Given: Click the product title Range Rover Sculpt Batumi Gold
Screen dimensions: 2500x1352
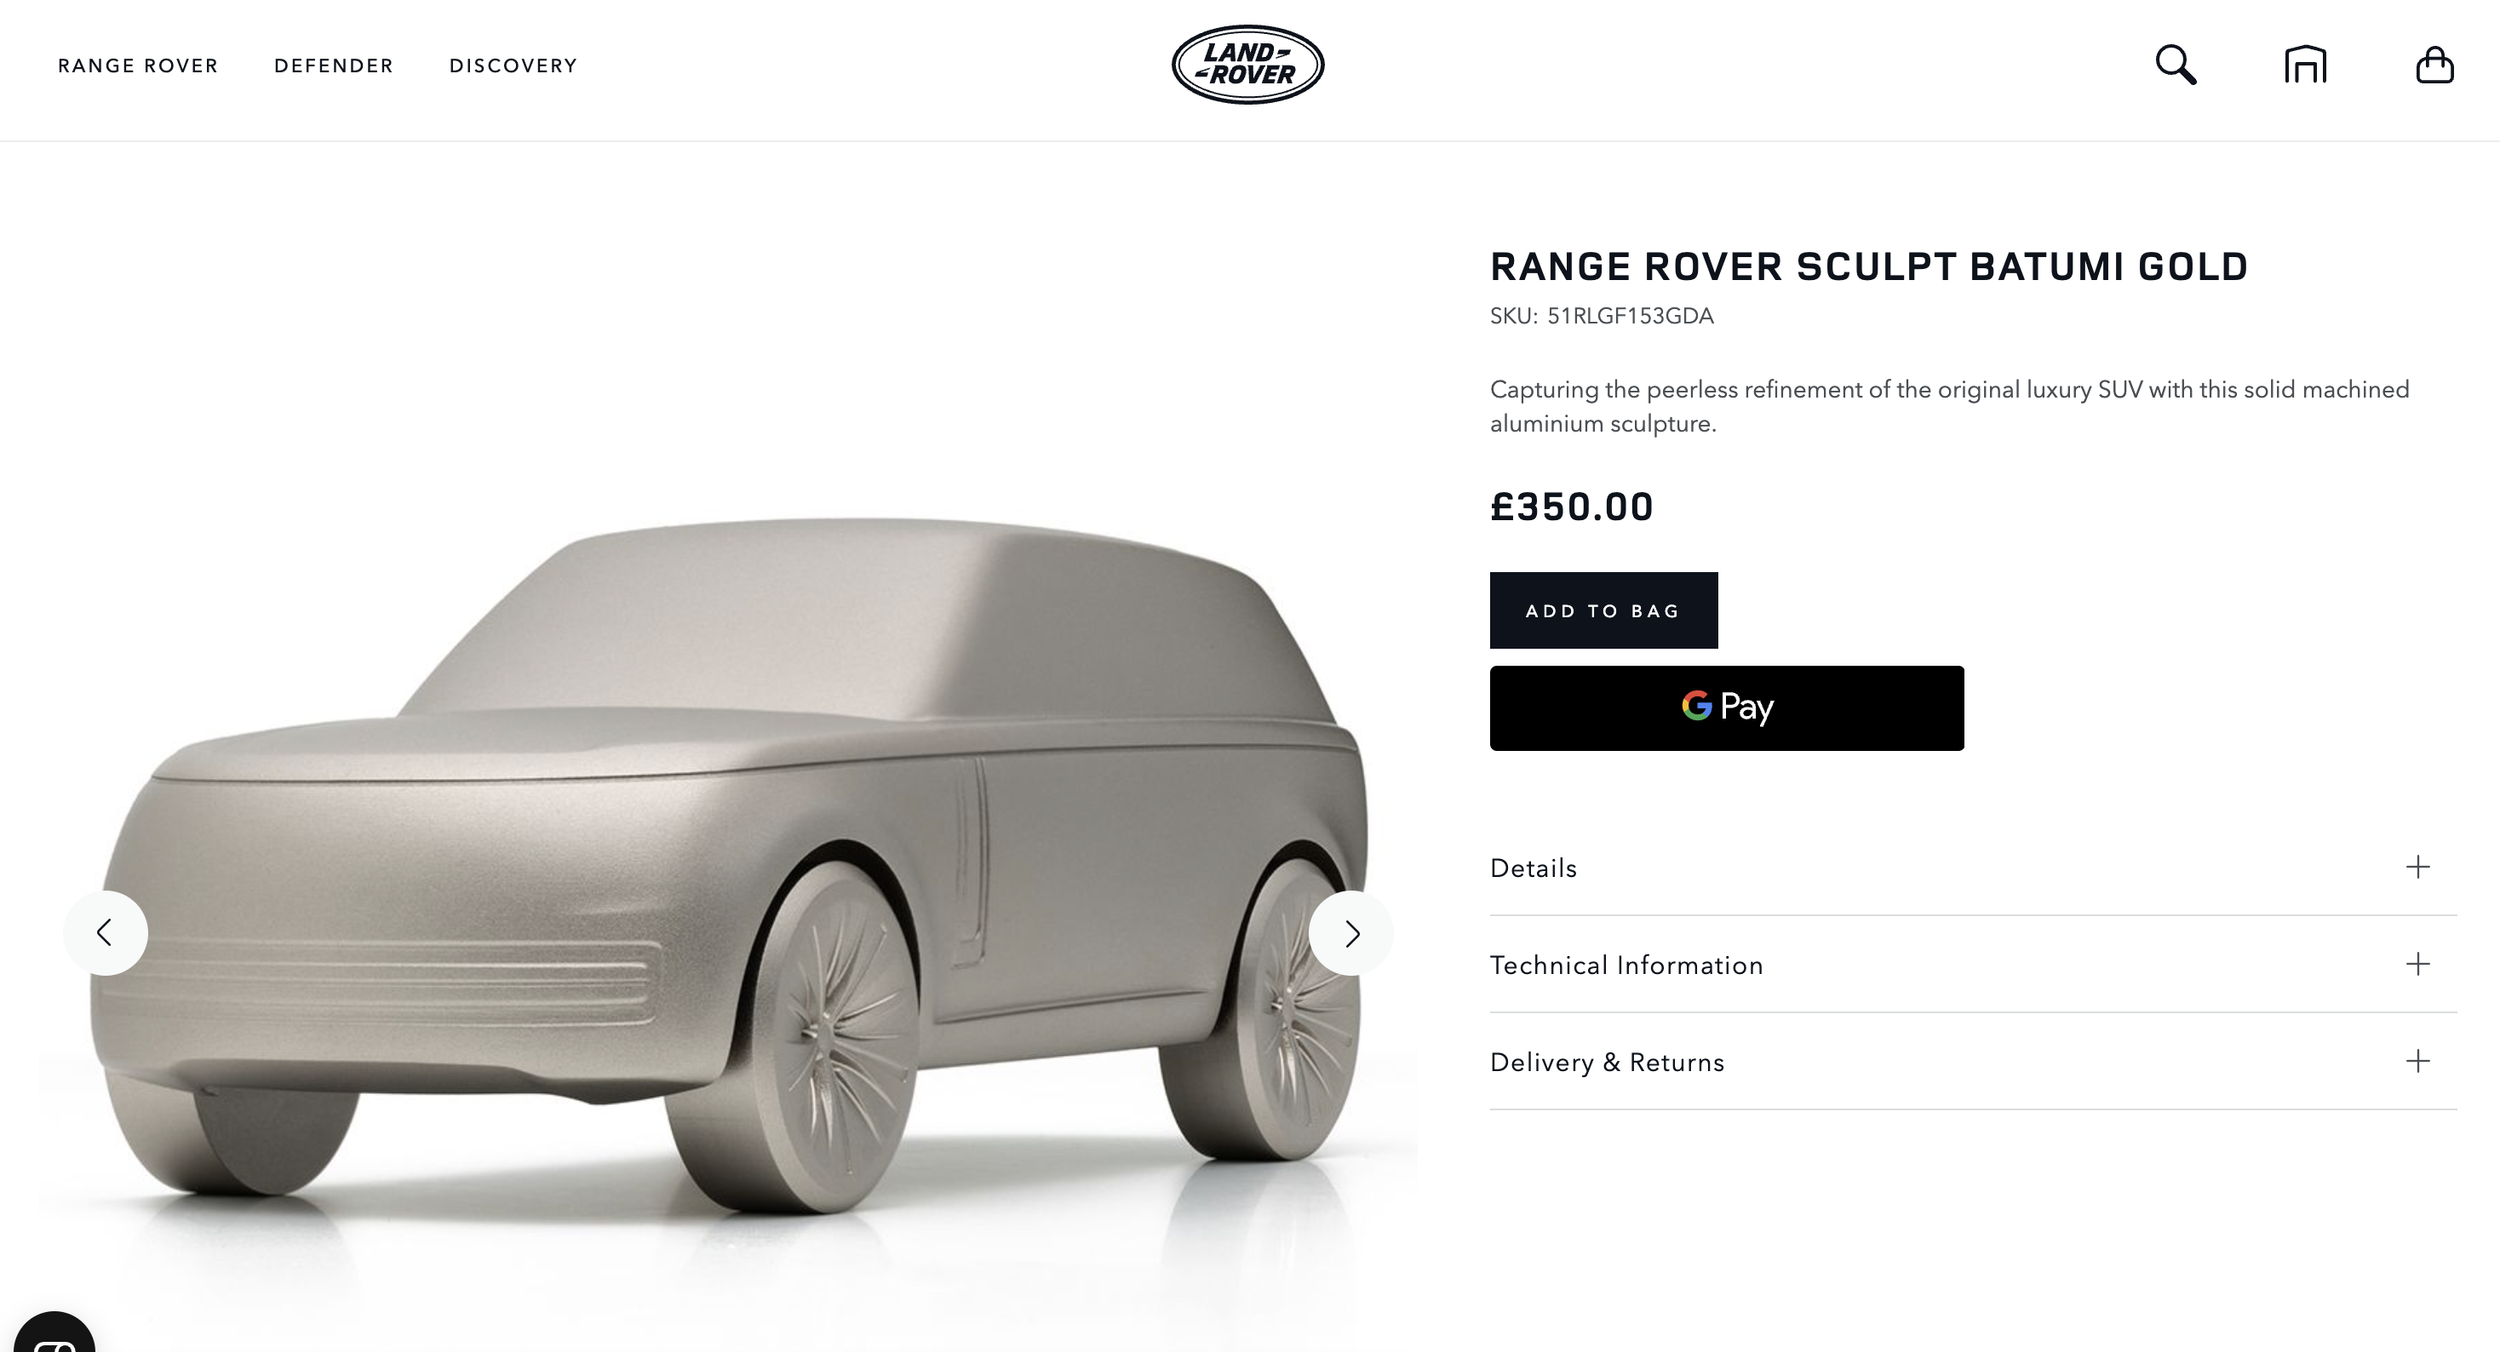Looking at the screenshot, I should pos(1868,267).
